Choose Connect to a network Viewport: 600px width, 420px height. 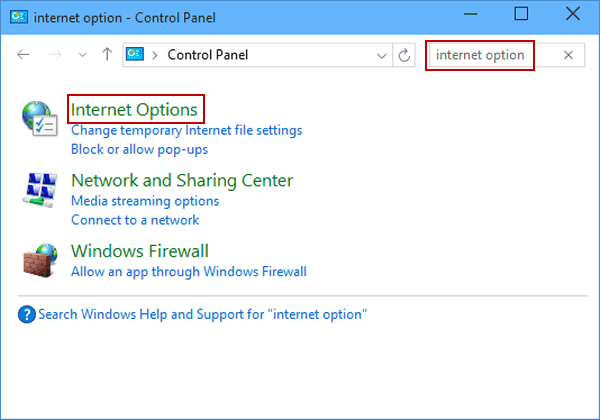click(135, 220)
